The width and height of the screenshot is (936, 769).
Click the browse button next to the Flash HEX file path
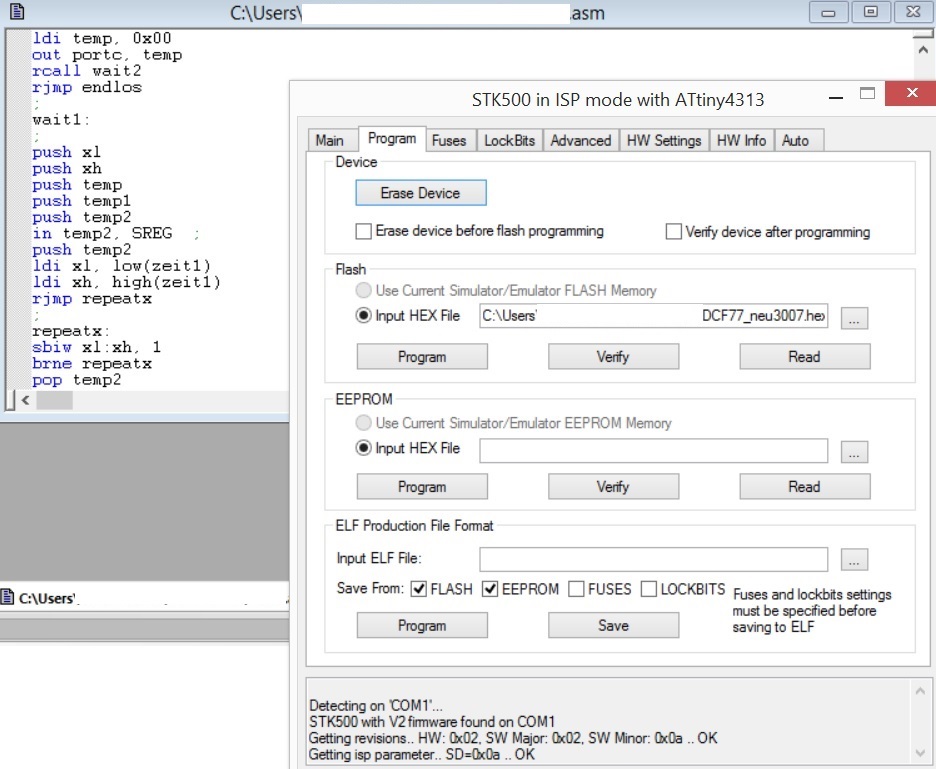(854, 318)
